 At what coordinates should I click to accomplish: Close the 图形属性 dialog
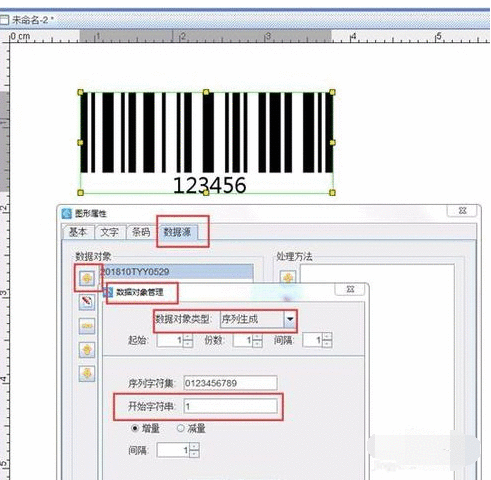click(x=462, y=211)
